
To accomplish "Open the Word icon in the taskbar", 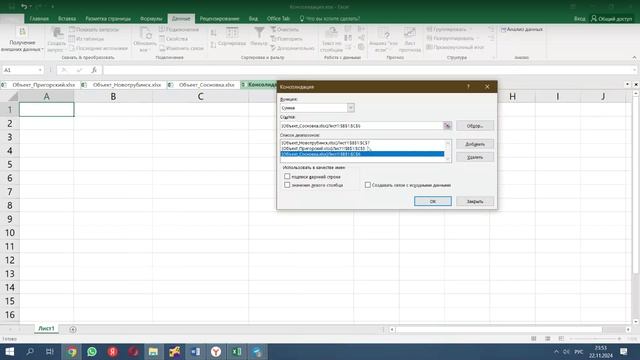I will tap(195, 351).
